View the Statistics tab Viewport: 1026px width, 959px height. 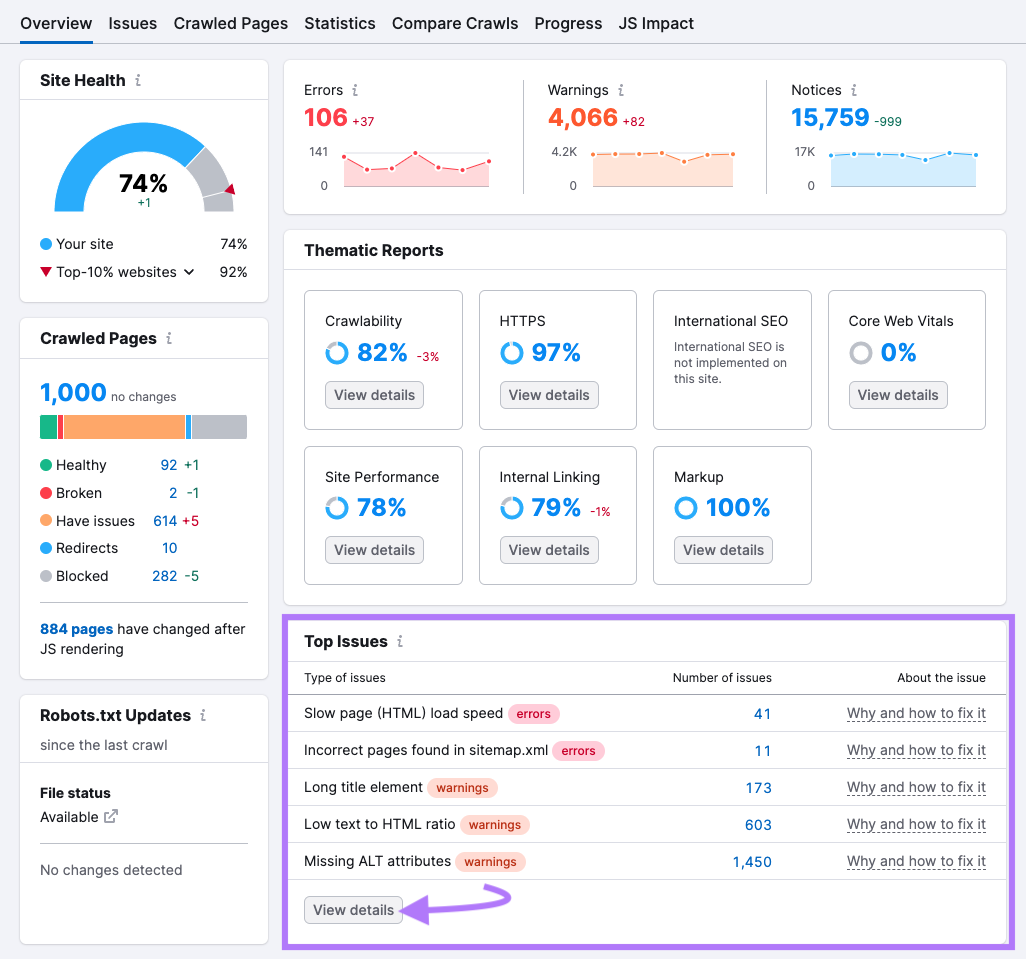[340, 23]
